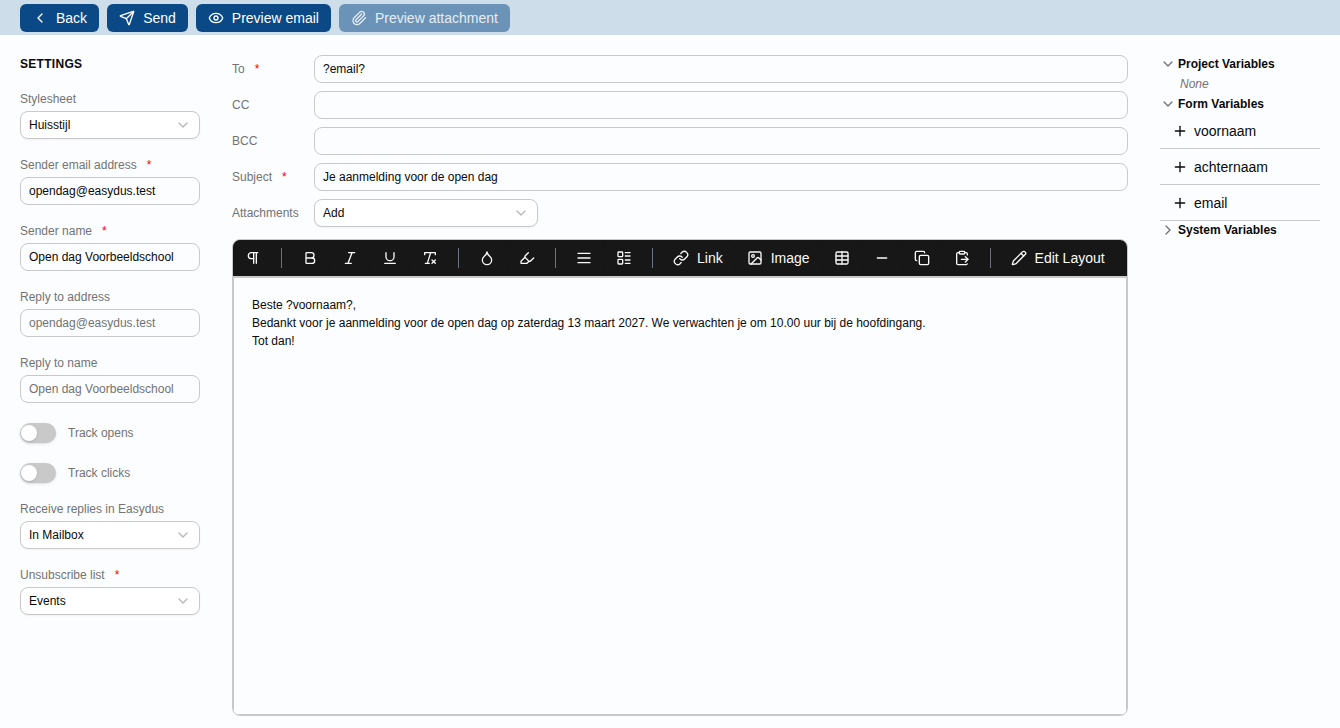This screenshot has height=728, width=1340.
Task: Click the Sender email address field
Action: [110, 191]
